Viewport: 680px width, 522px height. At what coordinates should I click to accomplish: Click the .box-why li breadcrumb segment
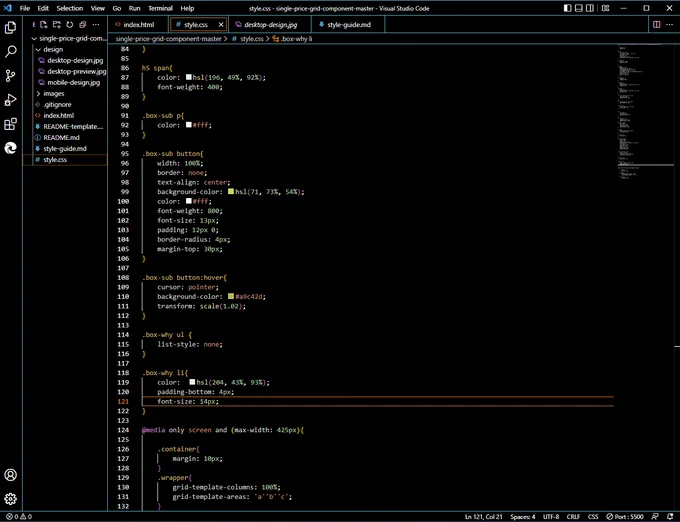click(x=292, y=39)
